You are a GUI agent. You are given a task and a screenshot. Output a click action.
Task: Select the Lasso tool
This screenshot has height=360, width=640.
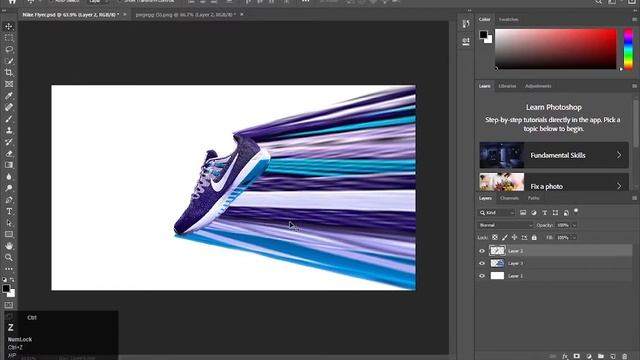point(9,49)
